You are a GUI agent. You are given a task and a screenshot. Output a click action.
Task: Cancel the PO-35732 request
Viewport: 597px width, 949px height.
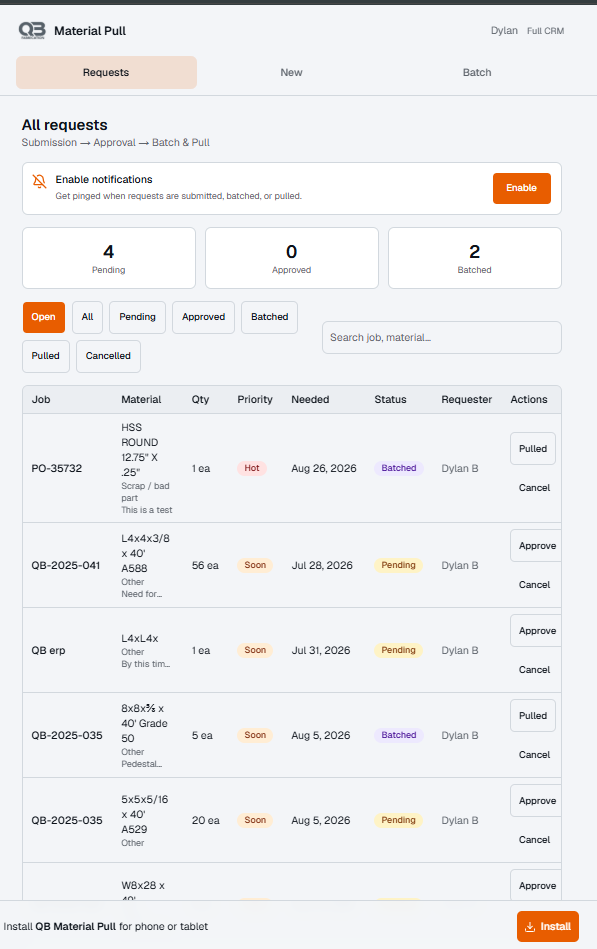point(534,488)
